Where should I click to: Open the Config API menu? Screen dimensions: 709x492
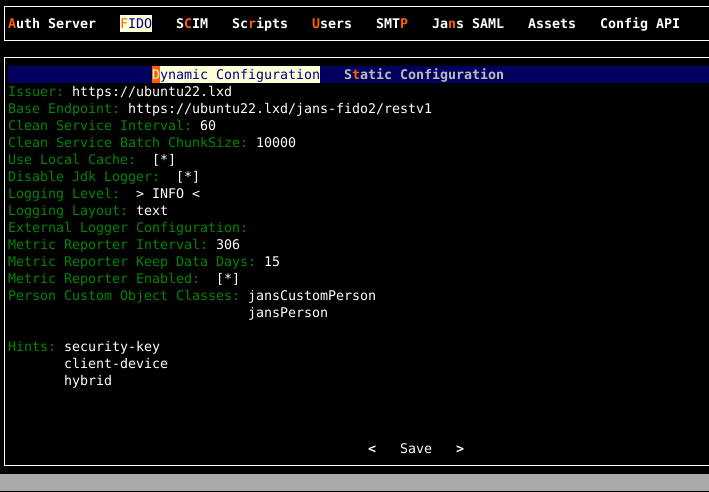coord(640,23)
